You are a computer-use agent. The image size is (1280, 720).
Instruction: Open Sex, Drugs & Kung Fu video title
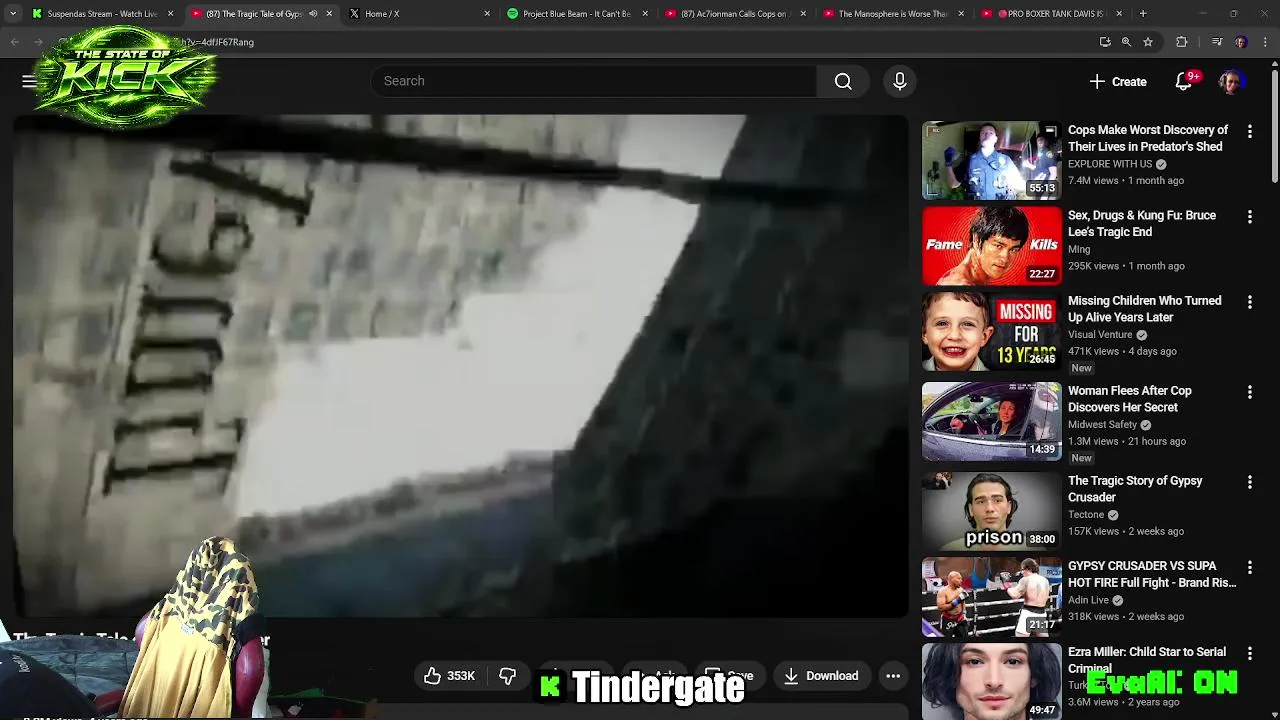click(x=1142, y=223)
